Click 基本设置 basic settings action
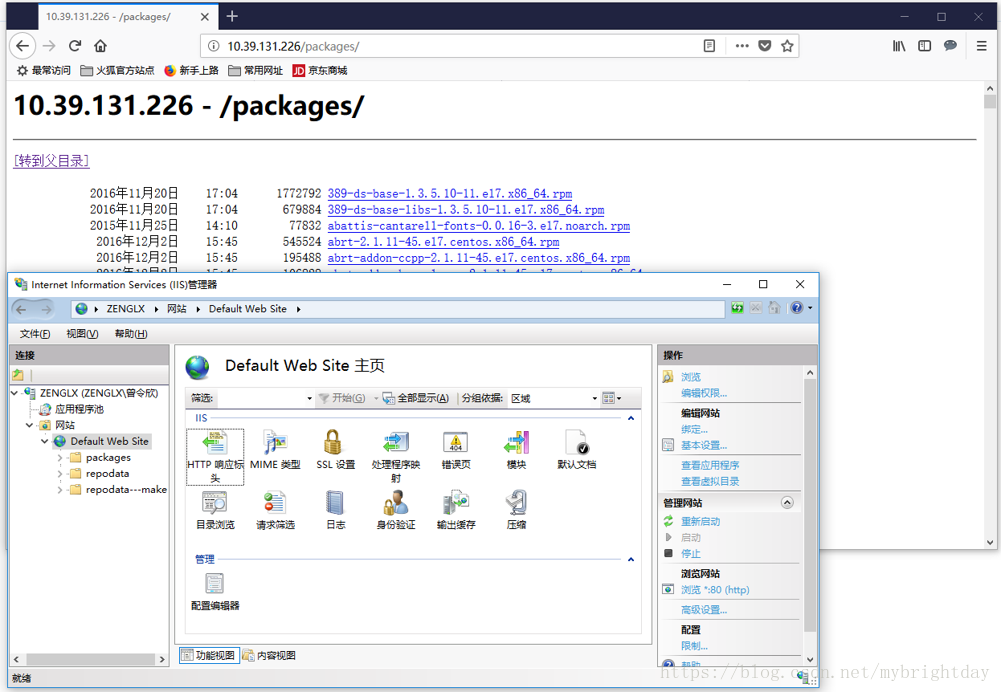The height and width of the screenshot is (692, 1001). point(704,446)
